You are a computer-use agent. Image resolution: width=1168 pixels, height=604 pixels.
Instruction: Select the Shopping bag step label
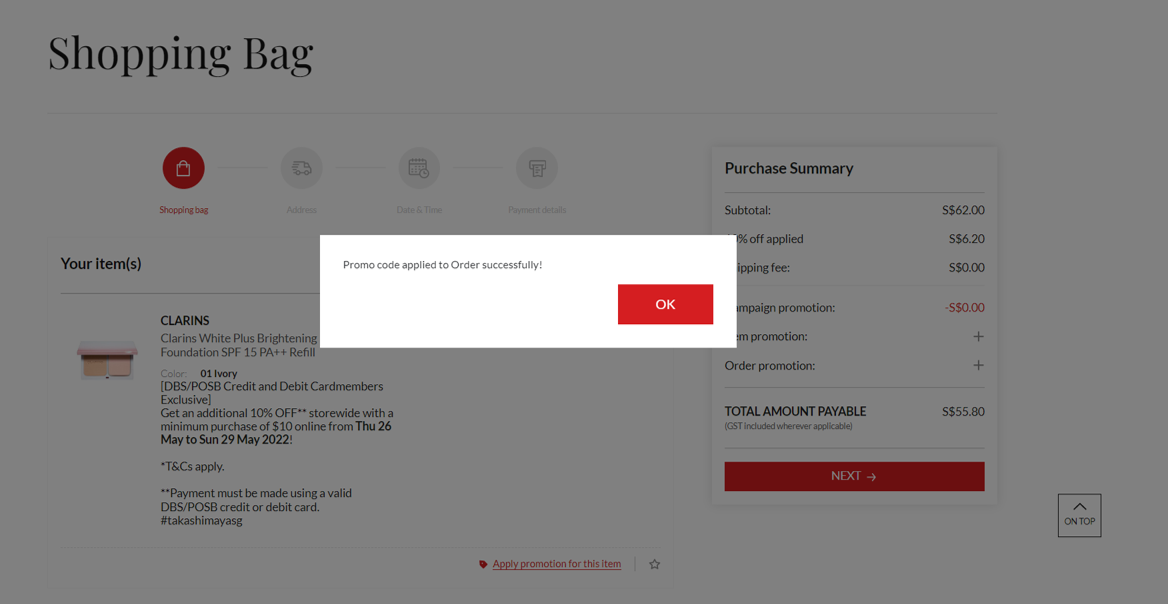(184, 210)
